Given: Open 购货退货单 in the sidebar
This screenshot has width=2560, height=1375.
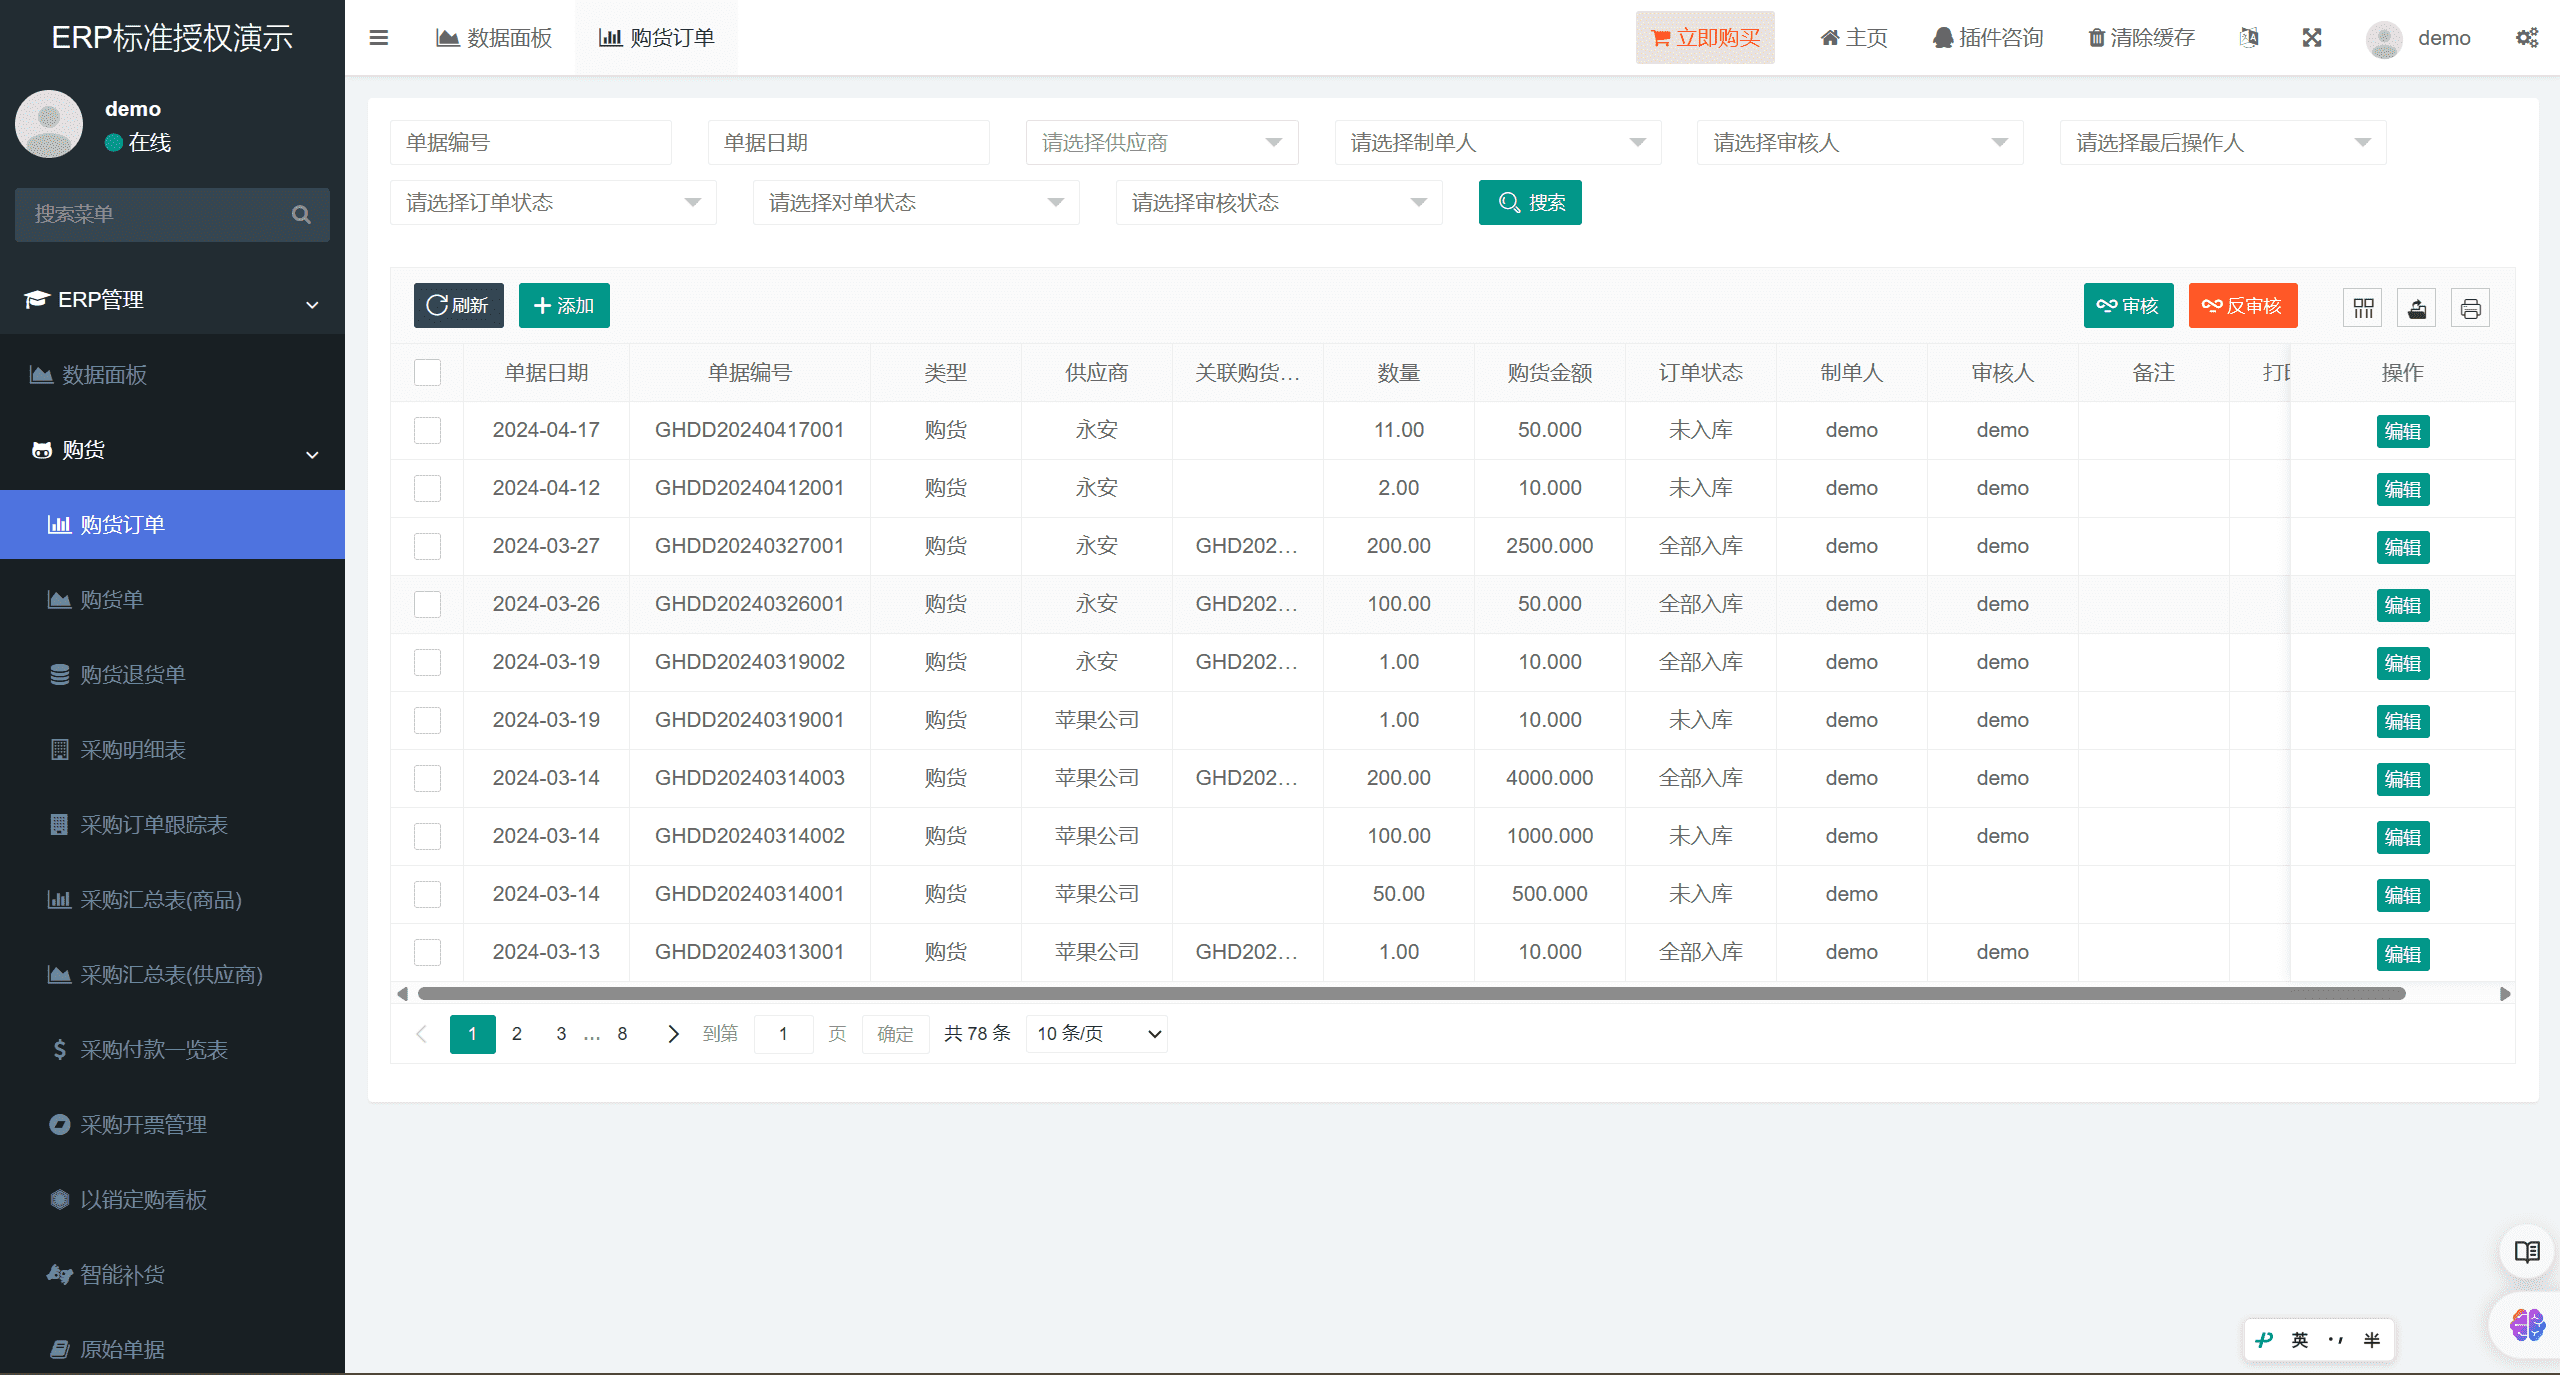Looking at the screenshot, I should coord(172,675).
